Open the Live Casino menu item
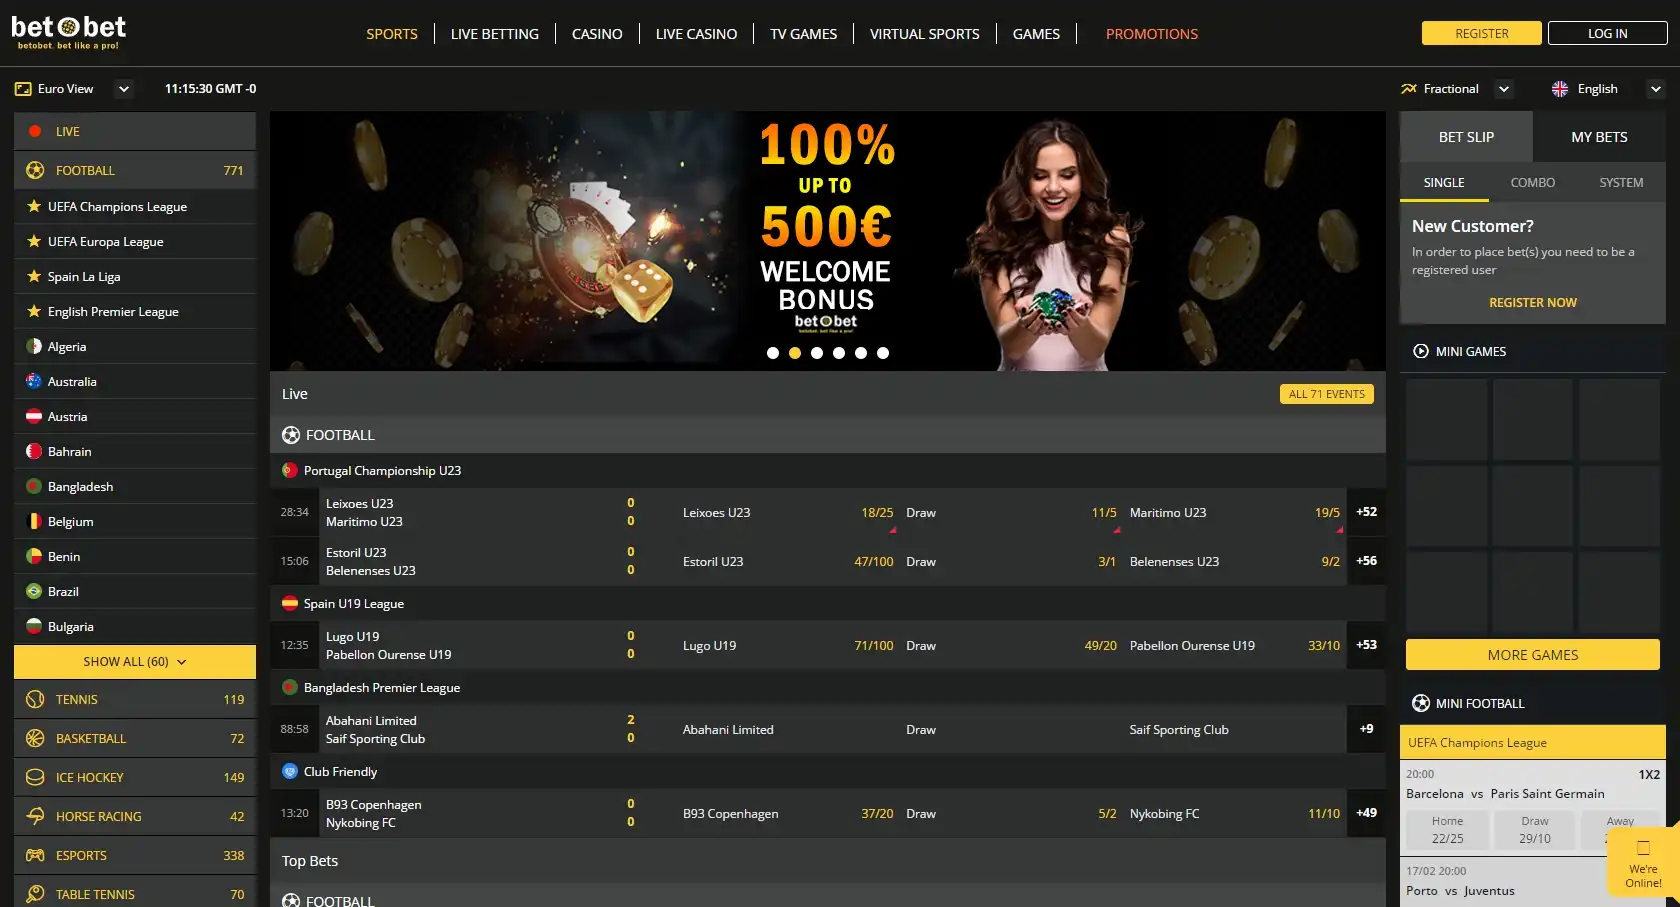1680x907 pixels. tap(696, 34)
